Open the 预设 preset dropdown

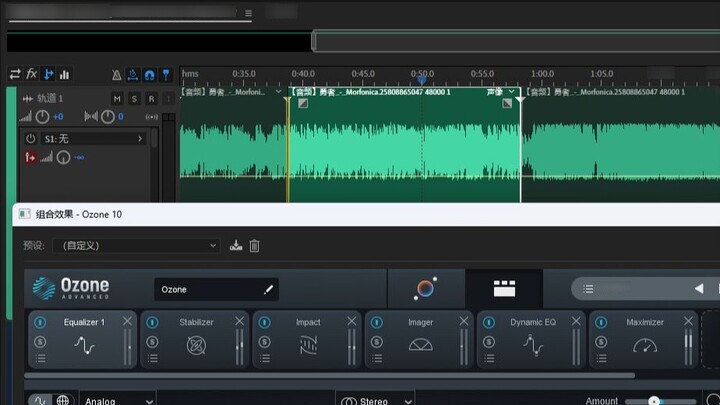pyautogui.click(x=140, y=246)
